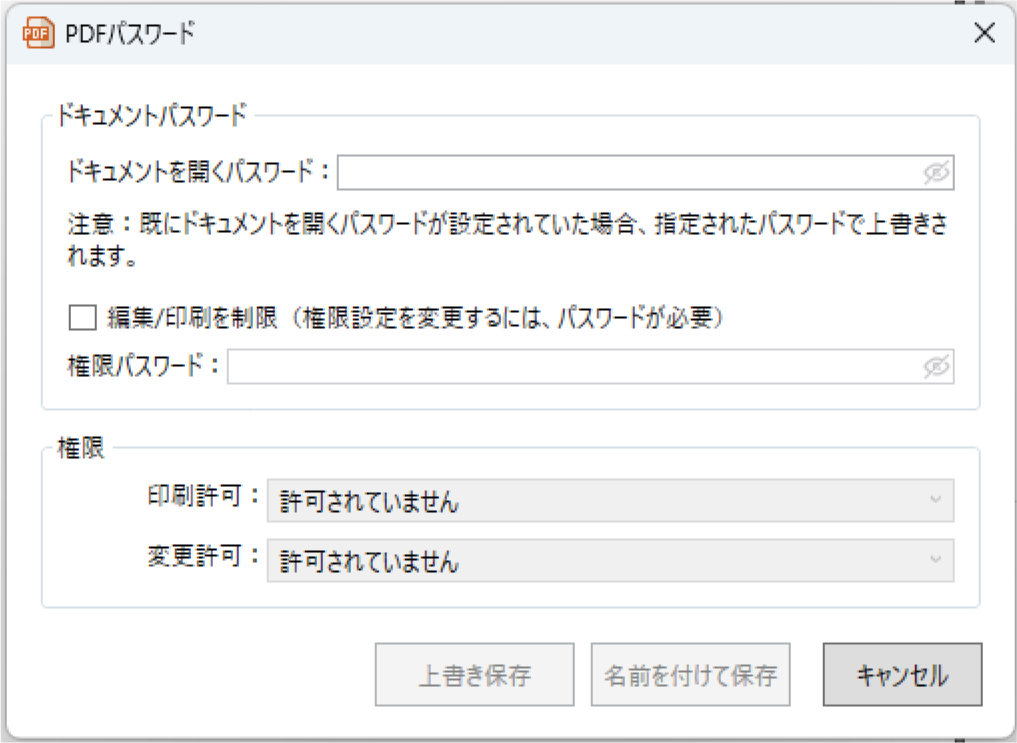Click the PDF icon in the title bar
The width and height of the screenshot is (1017, 743).
pos(37,34)
